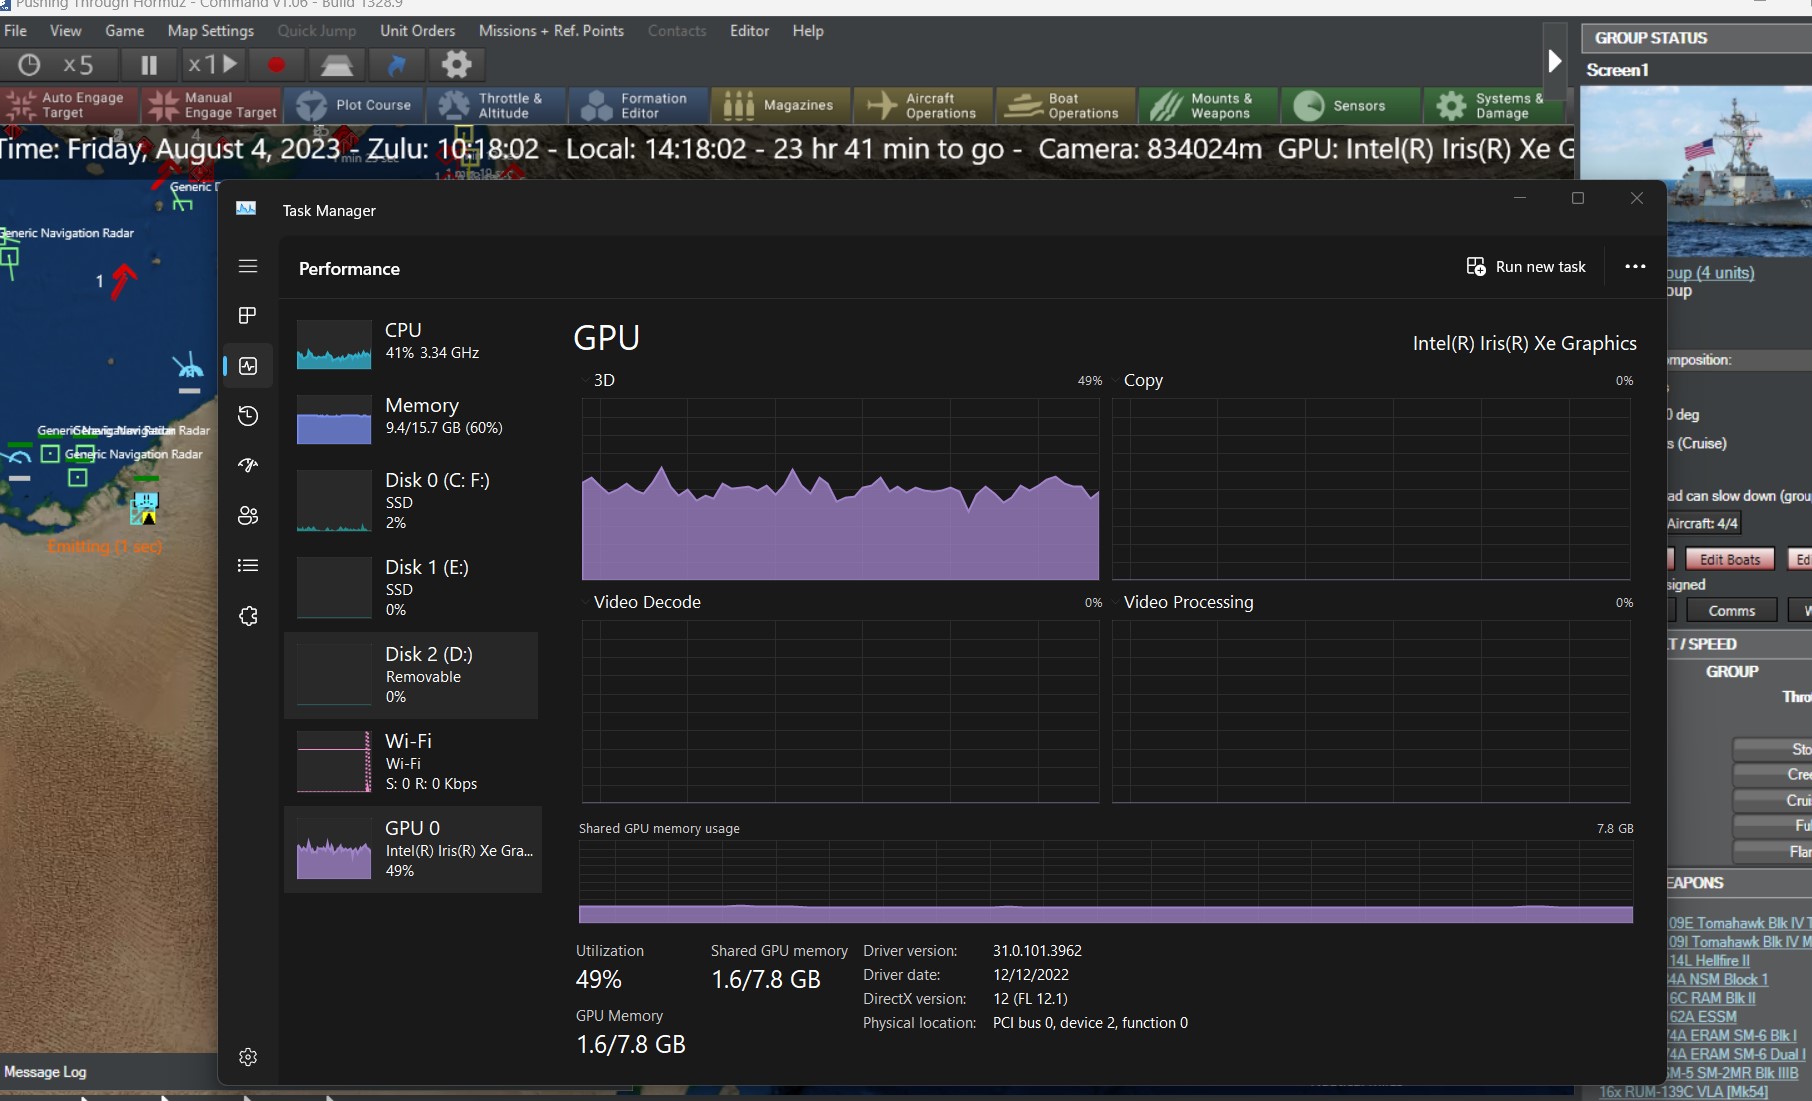Open Systems & Damage panel
1812x1101 pixels.
click(1492, 105)
